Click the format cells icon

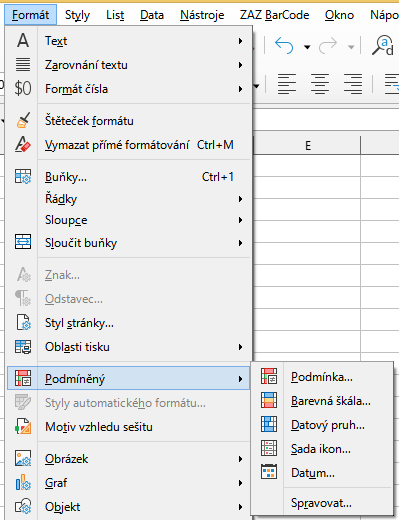(23, 176)
